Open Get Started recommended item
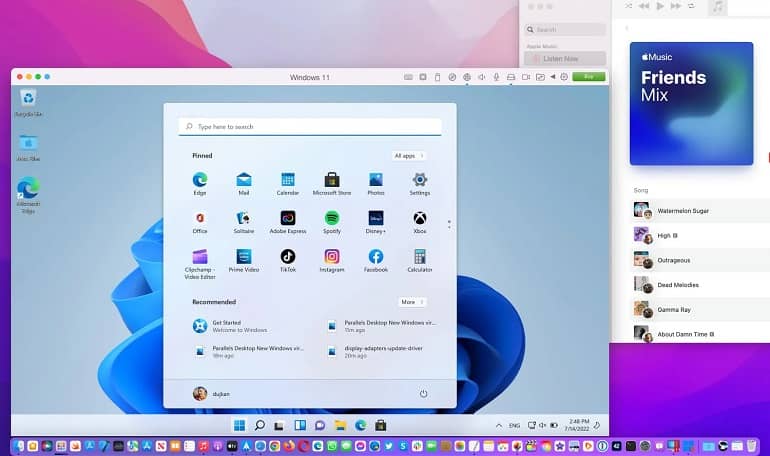The height and width of the screenshot is (456, 770). (x=230, y=326)
